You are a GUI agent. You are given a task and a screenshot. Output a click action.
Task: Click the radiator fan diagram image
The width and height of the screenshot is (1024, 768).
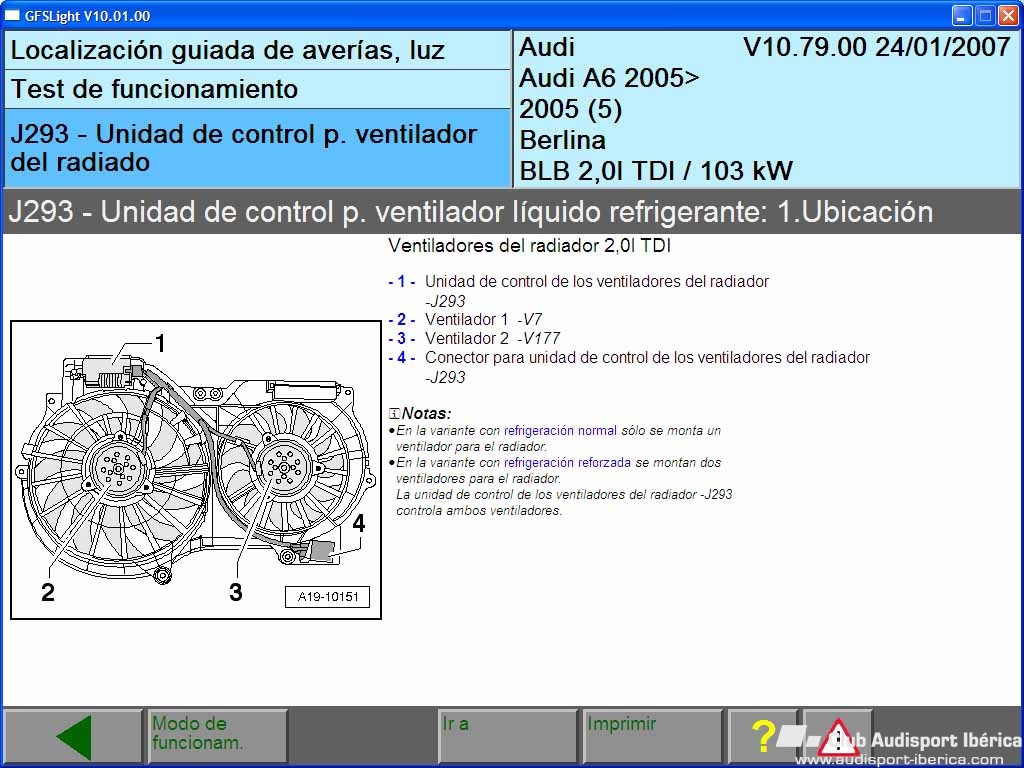pyautogui.click(x=196, y=470)
